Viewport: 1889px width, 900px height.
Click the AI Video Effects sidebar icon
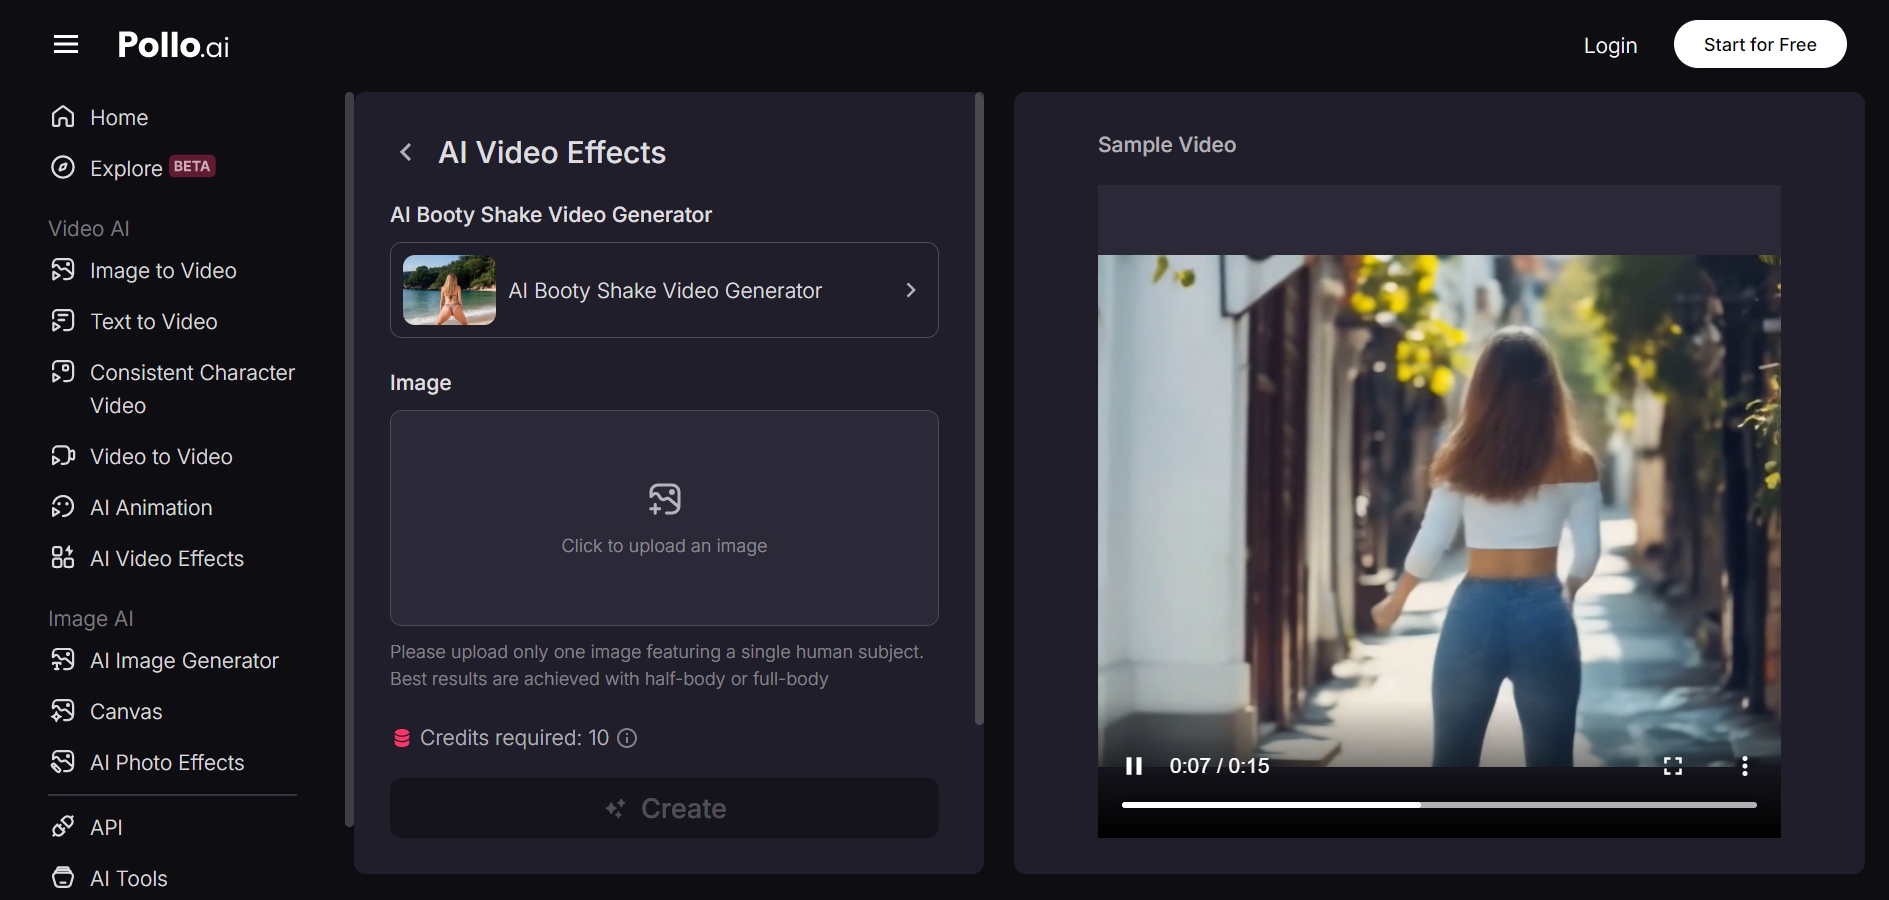tap(63, 558)
